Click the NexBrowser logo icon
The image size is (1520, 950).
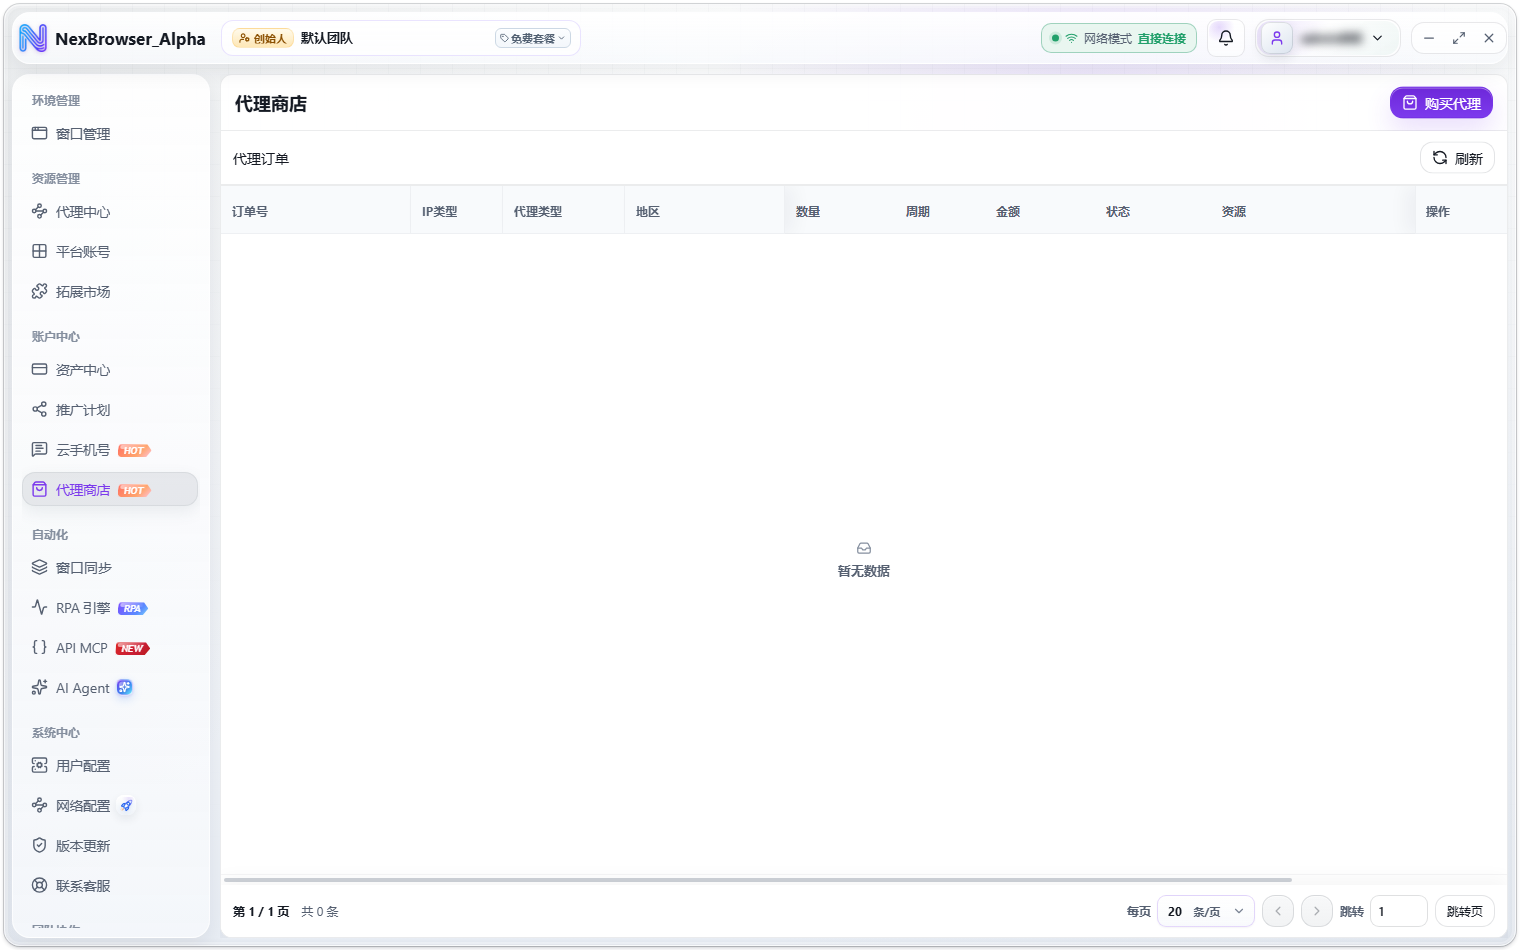[x=33, y=38]
